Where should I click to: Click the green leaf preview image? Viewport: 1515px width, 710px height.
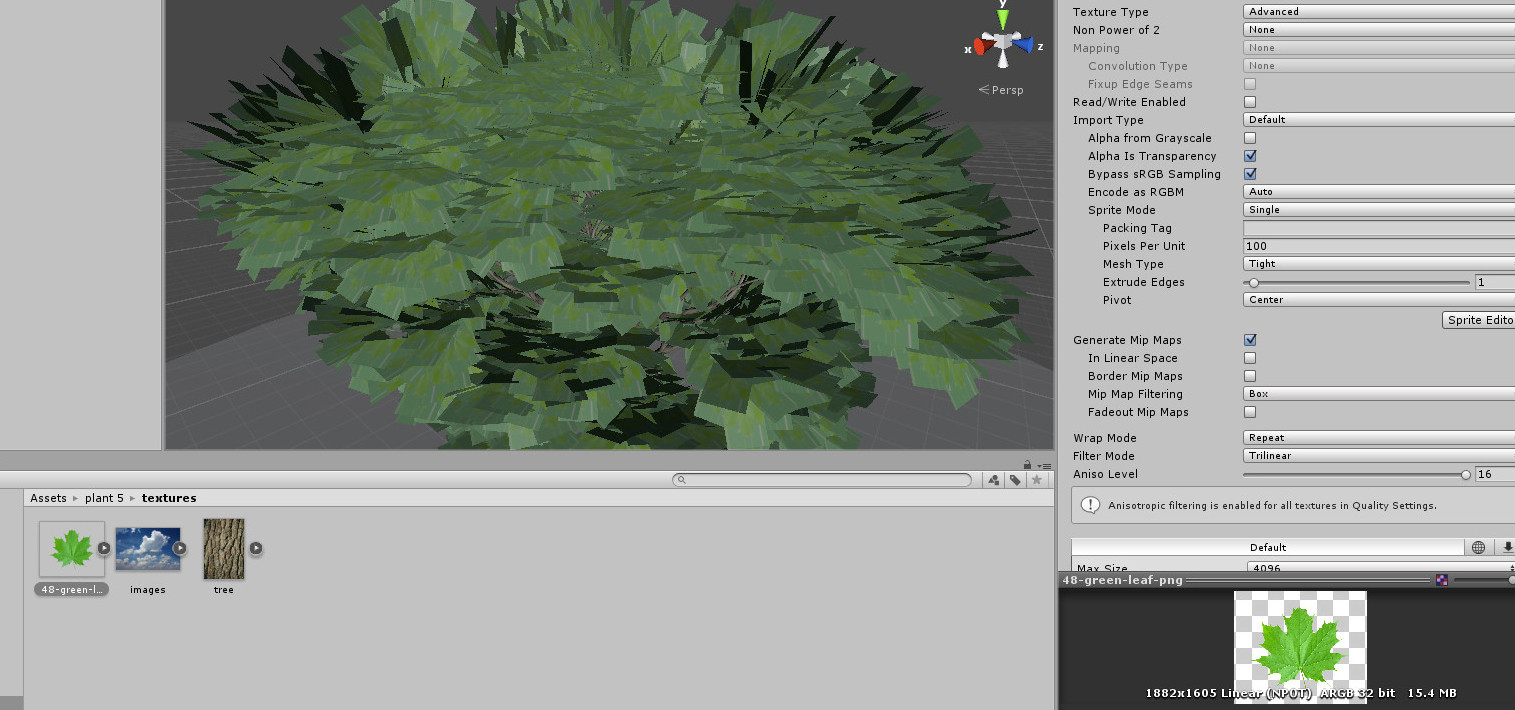pyautogui.click(x=1300, y=646)
